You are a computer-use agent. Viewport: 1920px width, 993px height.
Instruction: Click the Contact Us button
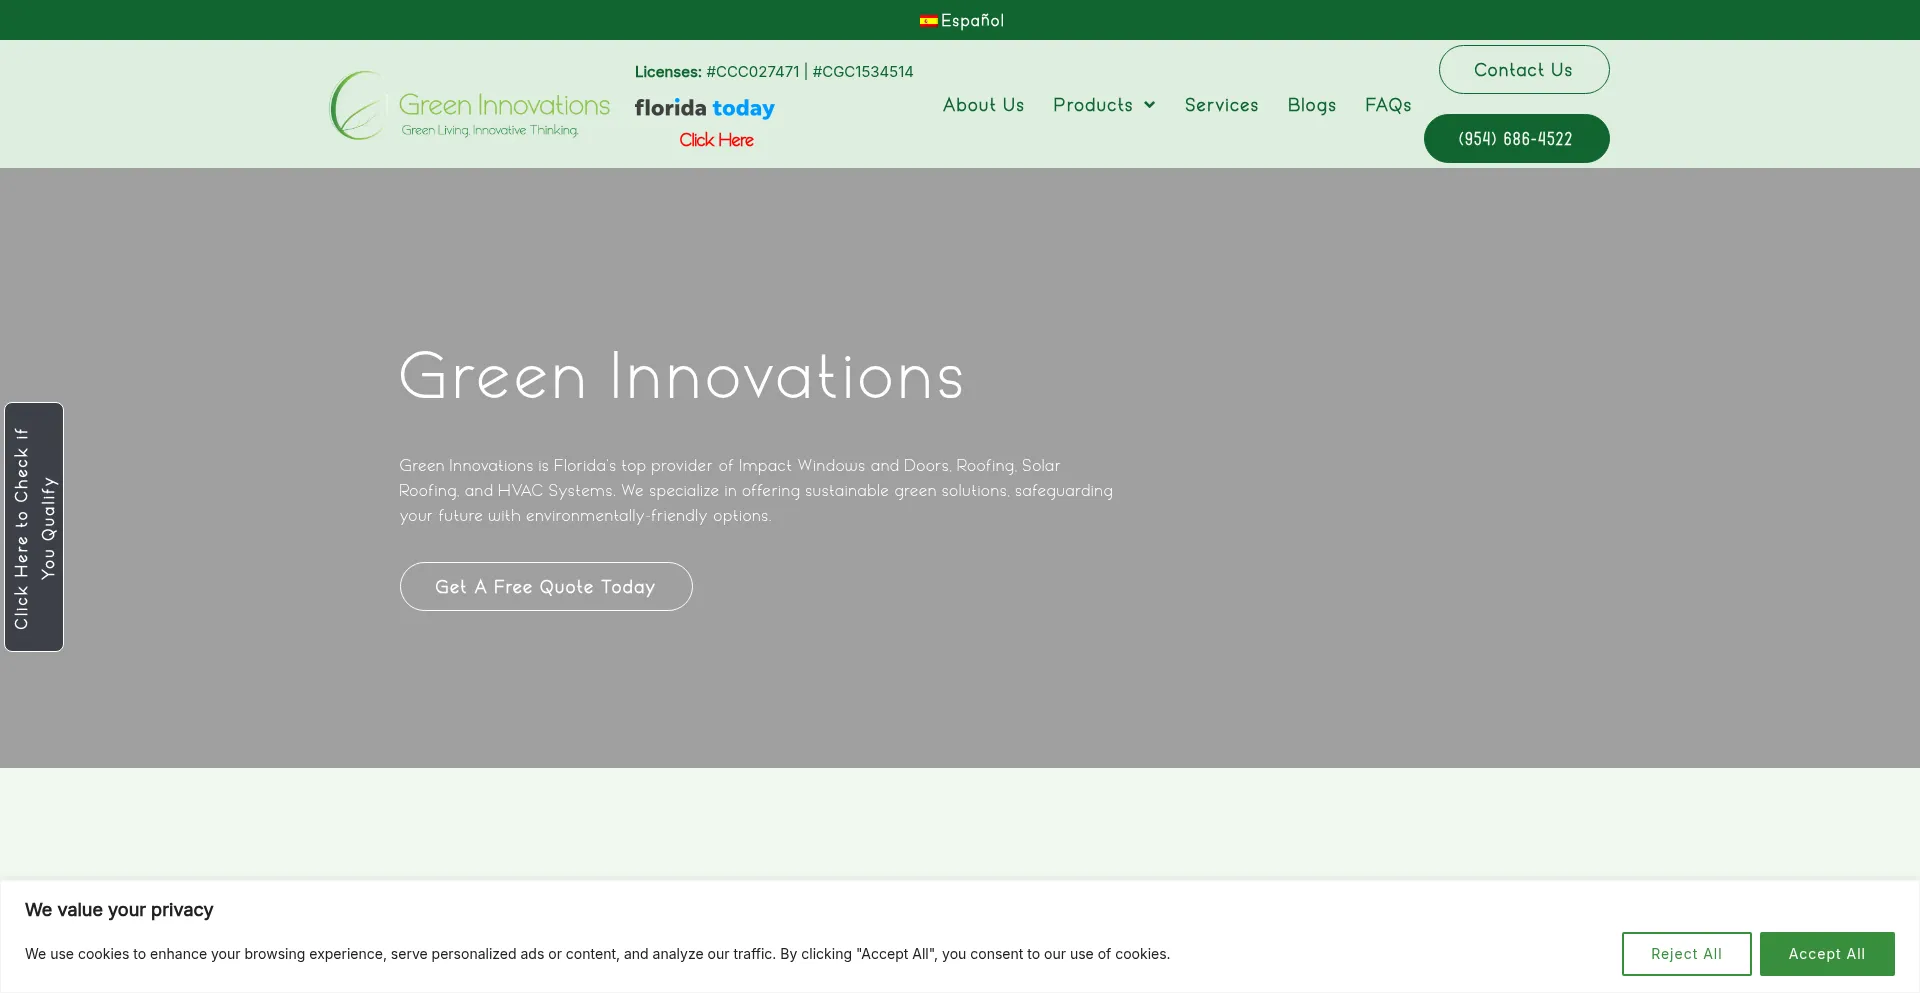[x=1523, y=69]
